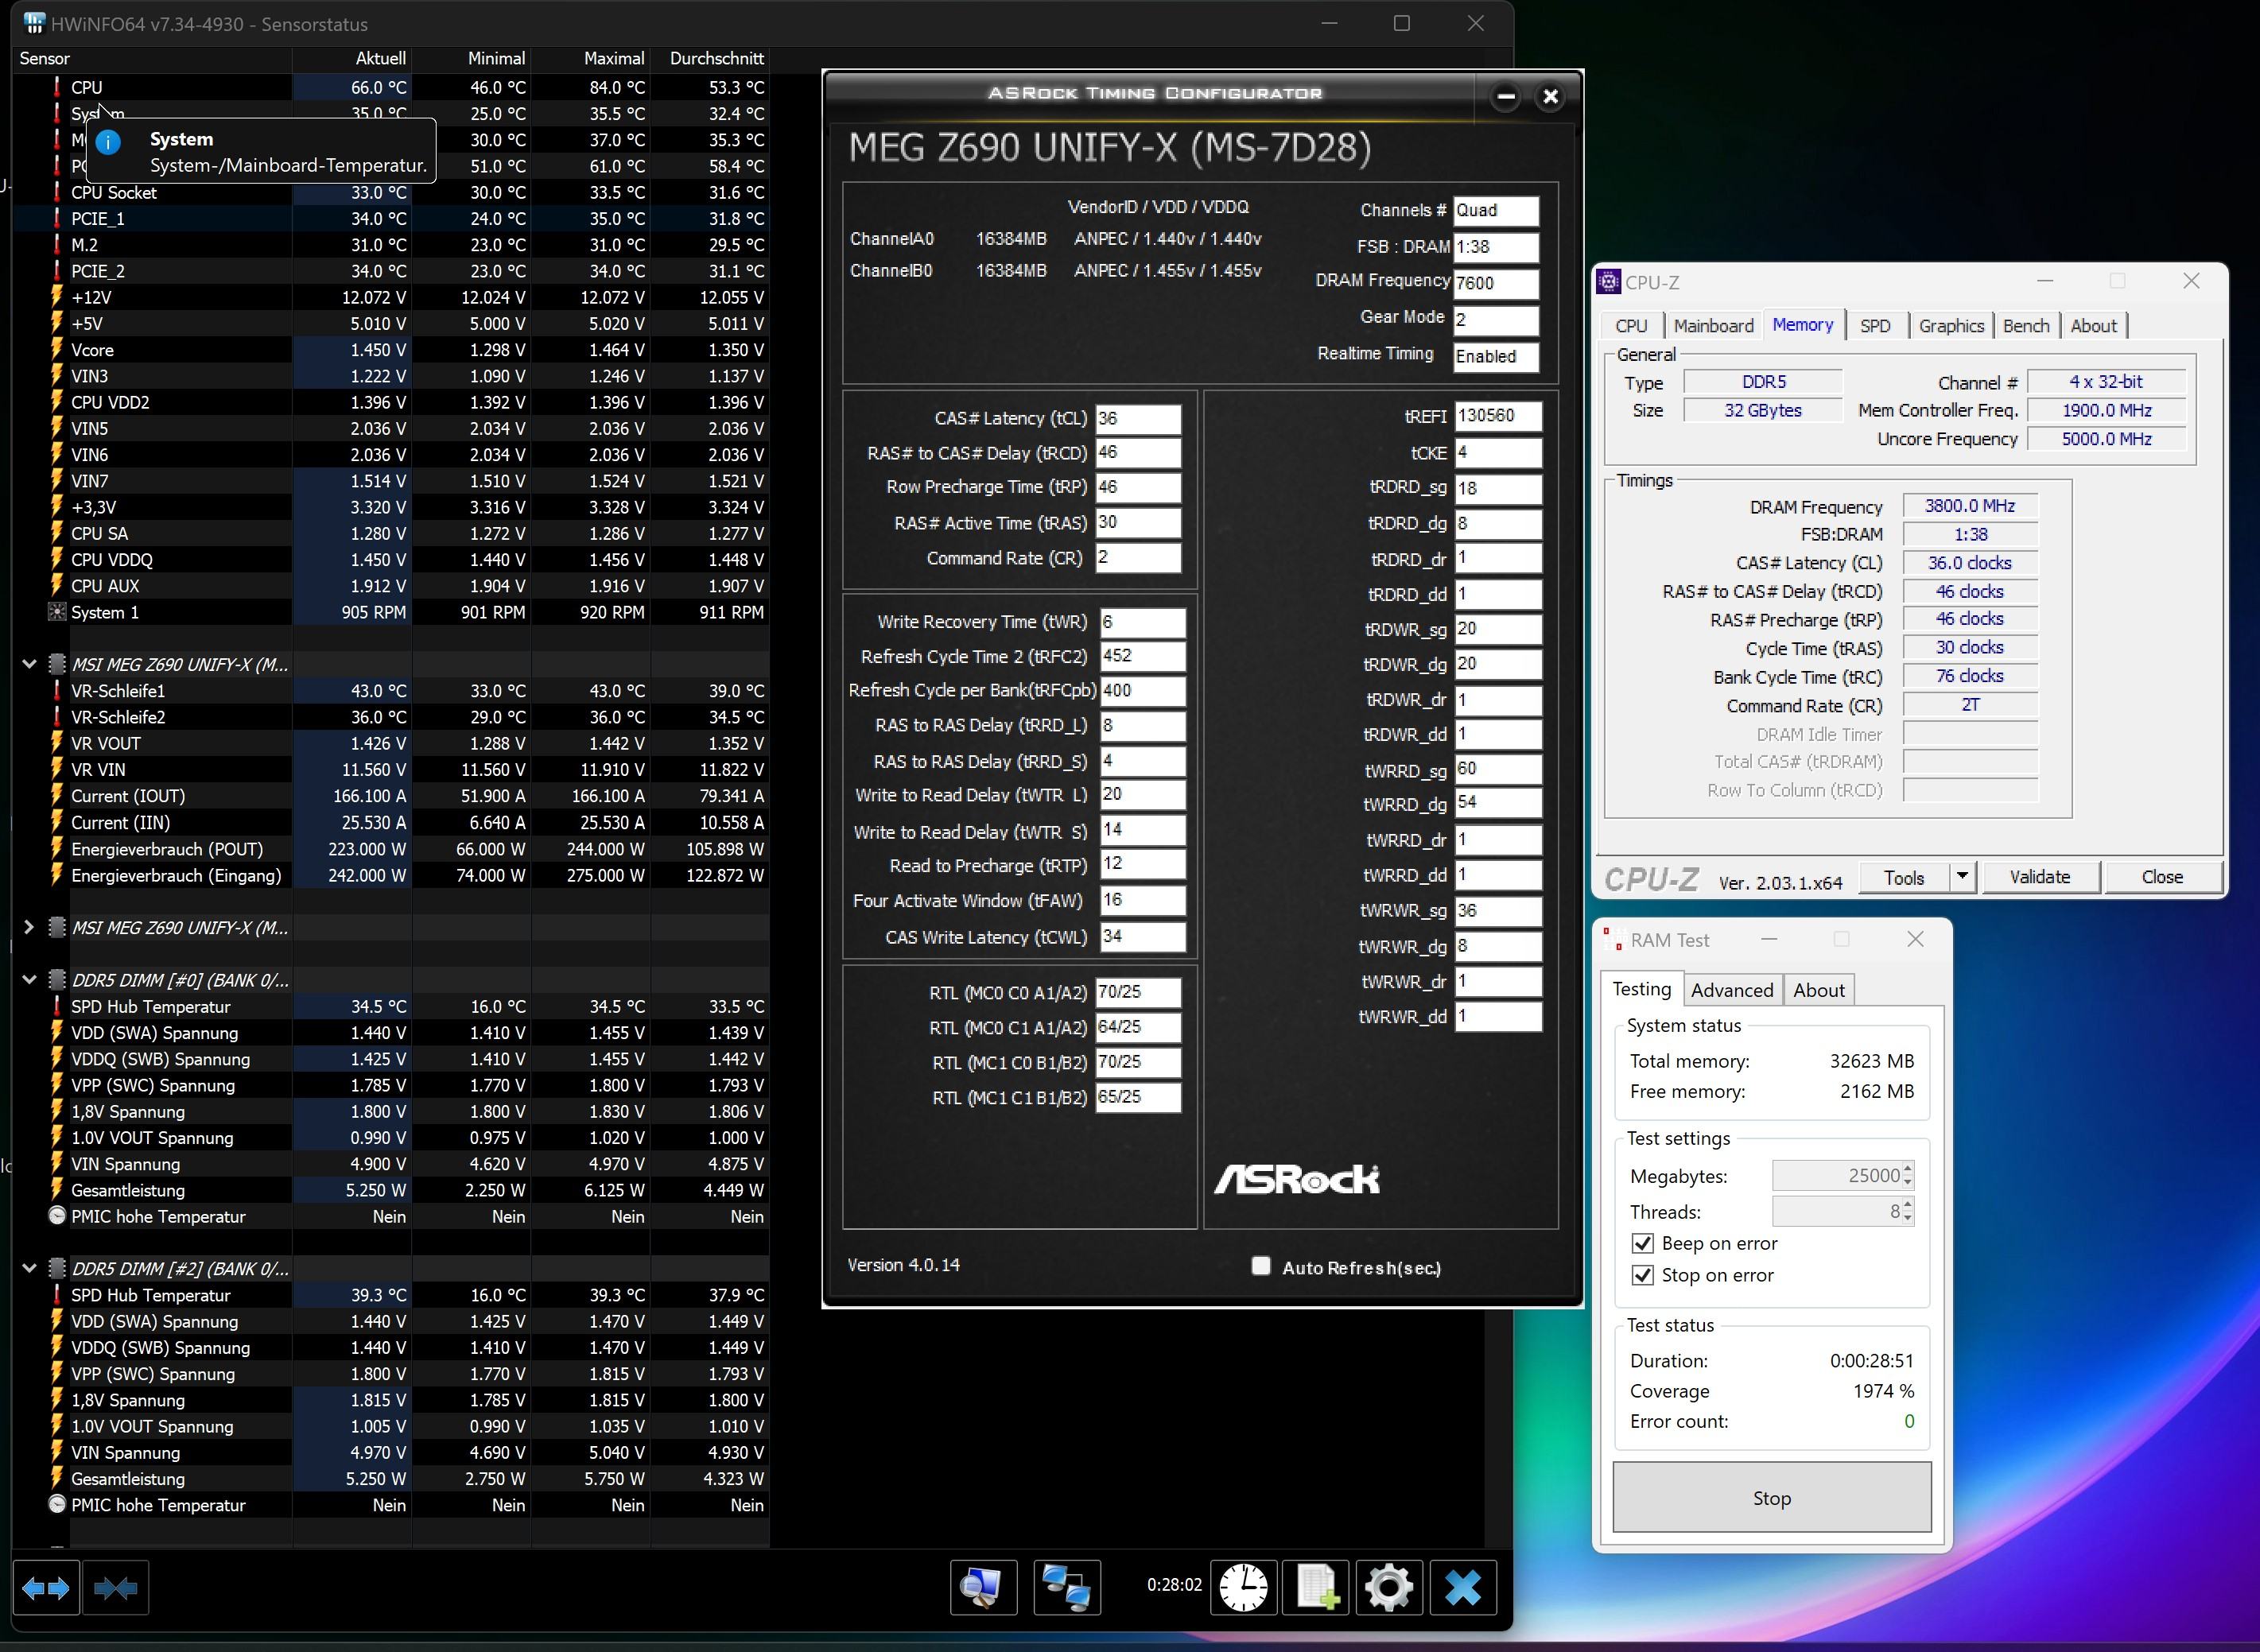This screenshot has width=2260, height=1652.
Task: Open HWiNFO summary monitor with magnifier icon
Action: point(983,1587)
